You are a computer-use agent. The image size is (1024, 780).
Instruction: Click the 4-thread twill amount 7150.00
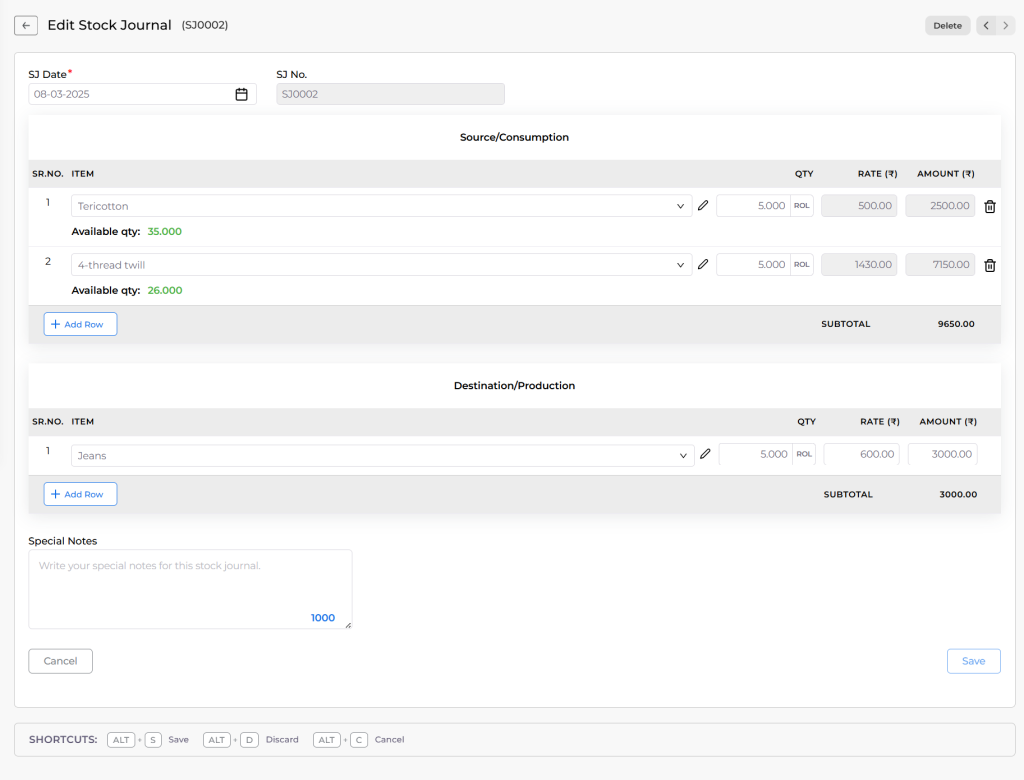click(940, 265)
